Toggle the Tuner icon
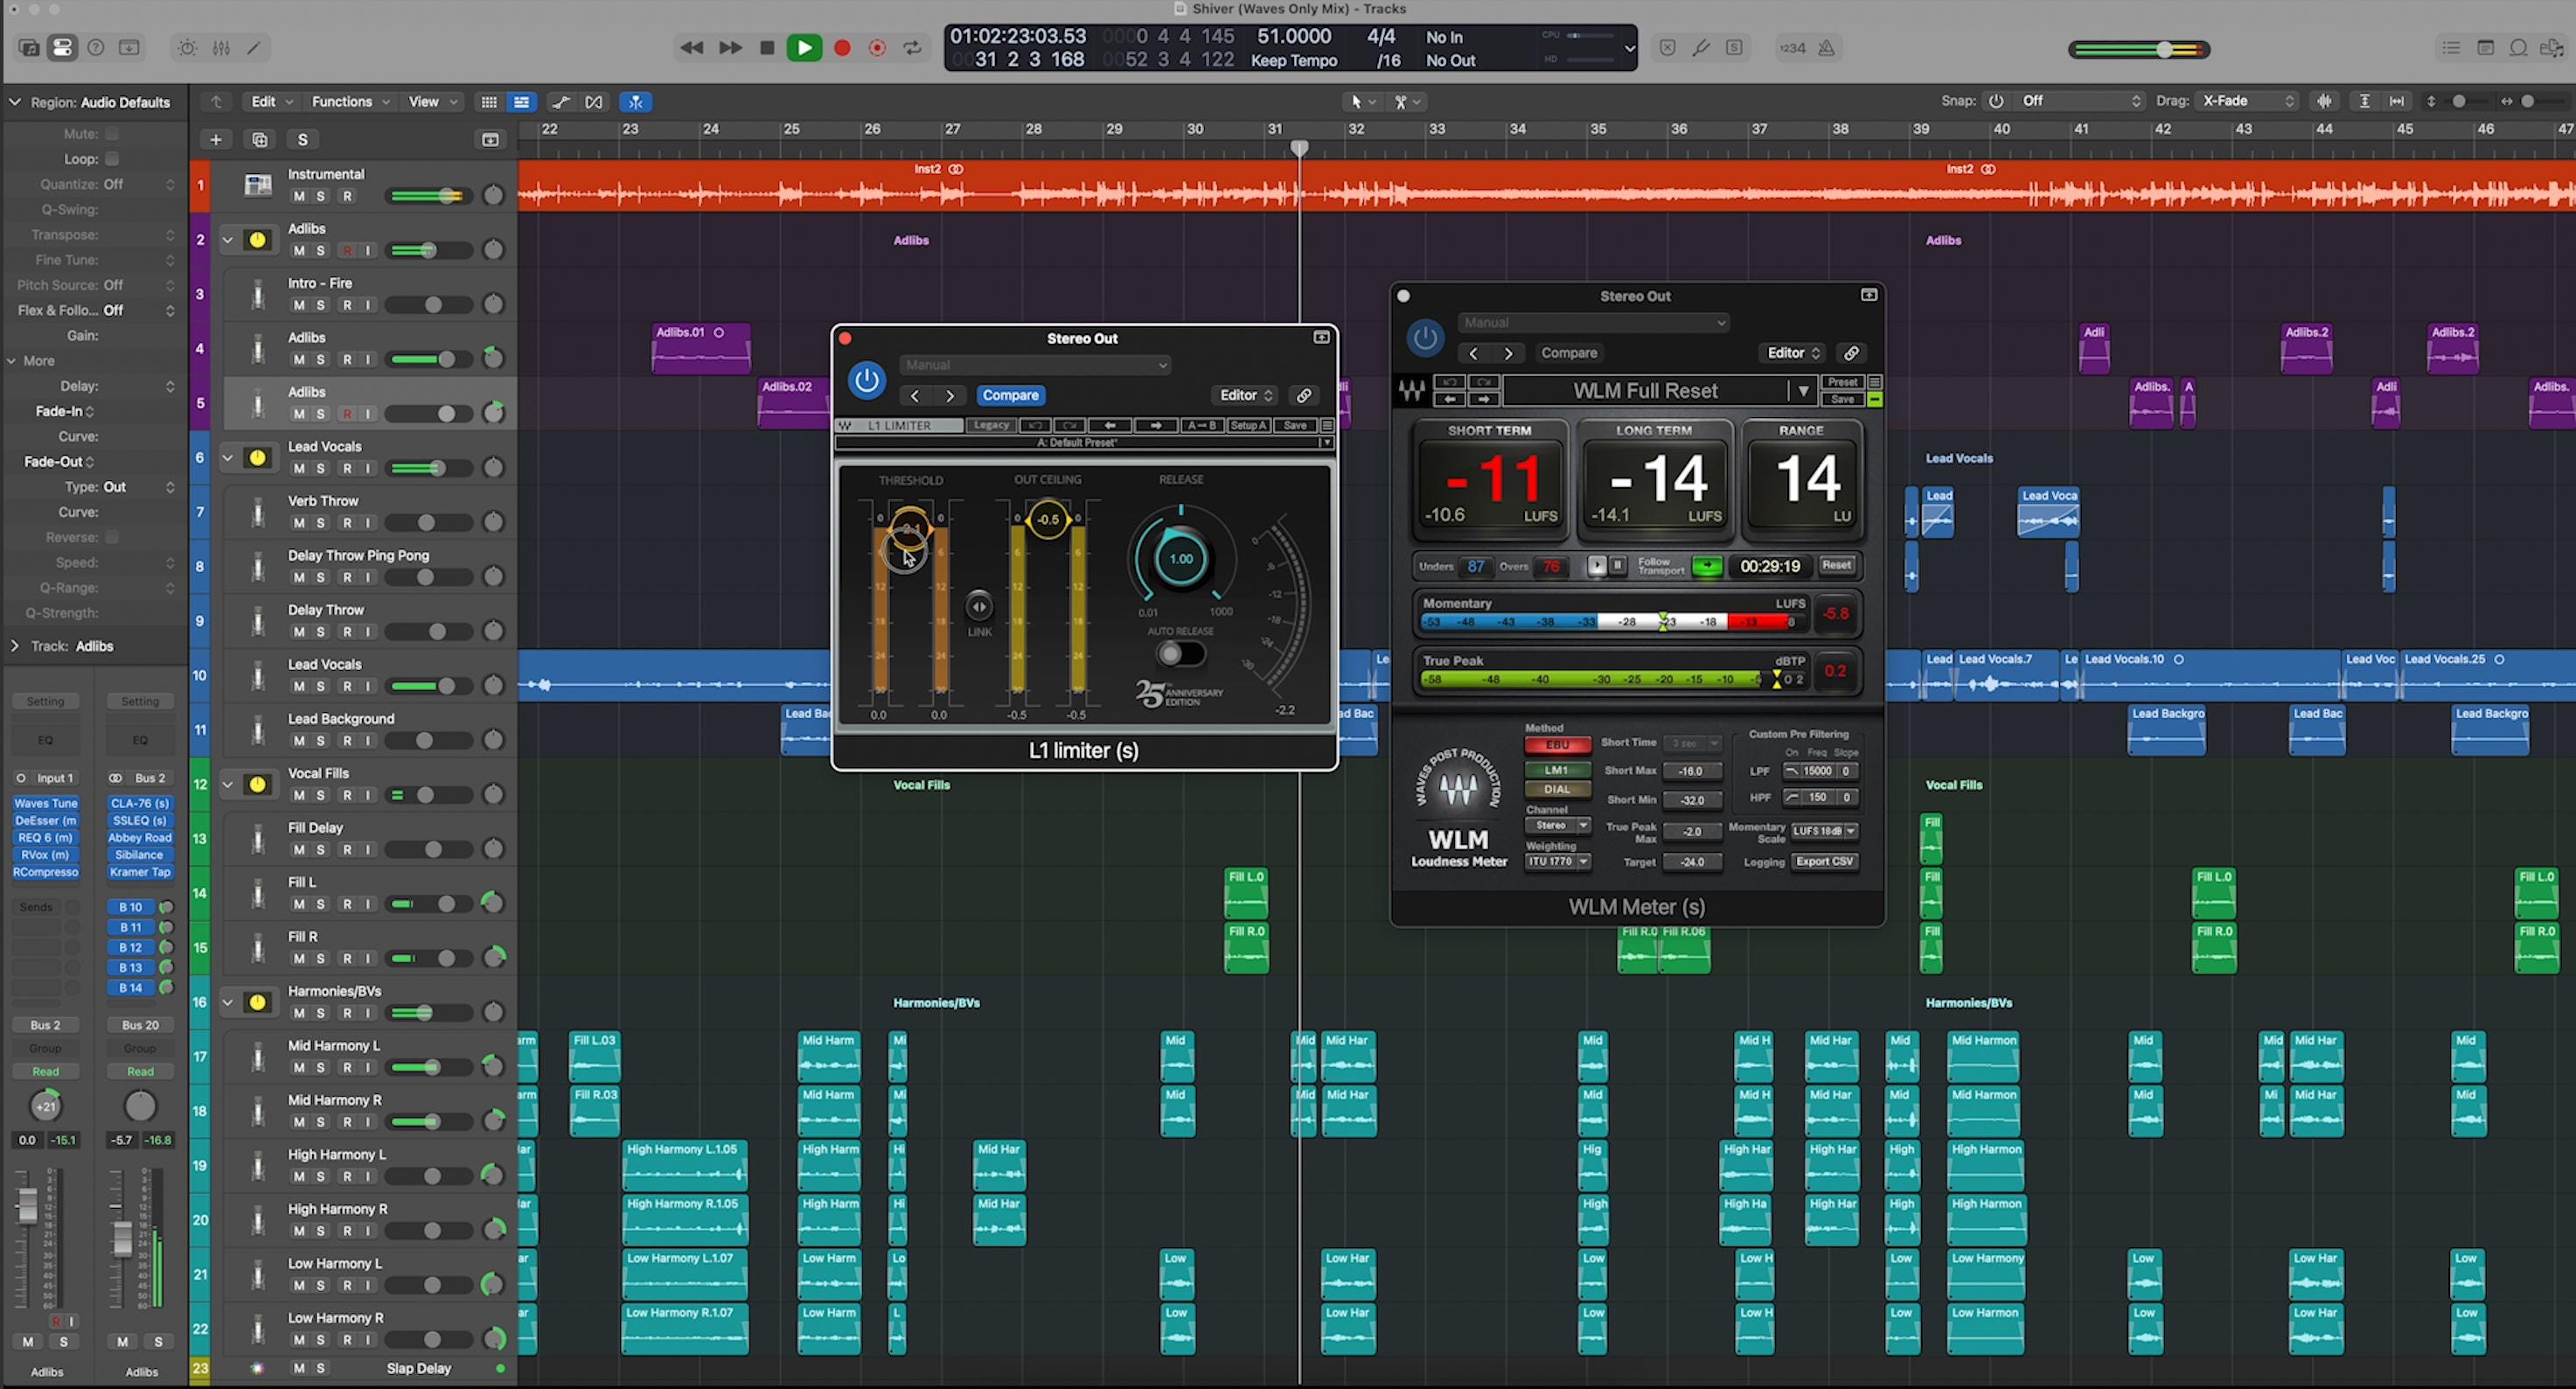2576x1389 pixels. [x=1700, y=48]
